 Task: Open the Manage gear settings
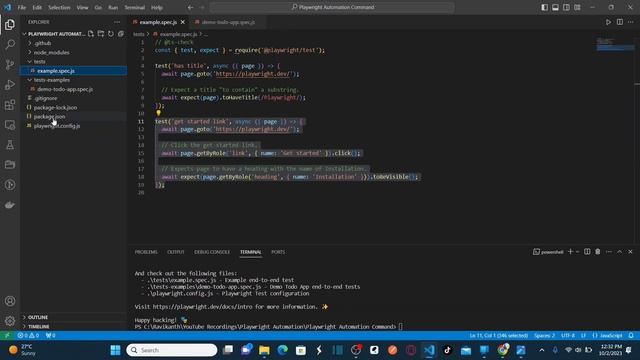(10, 321)
